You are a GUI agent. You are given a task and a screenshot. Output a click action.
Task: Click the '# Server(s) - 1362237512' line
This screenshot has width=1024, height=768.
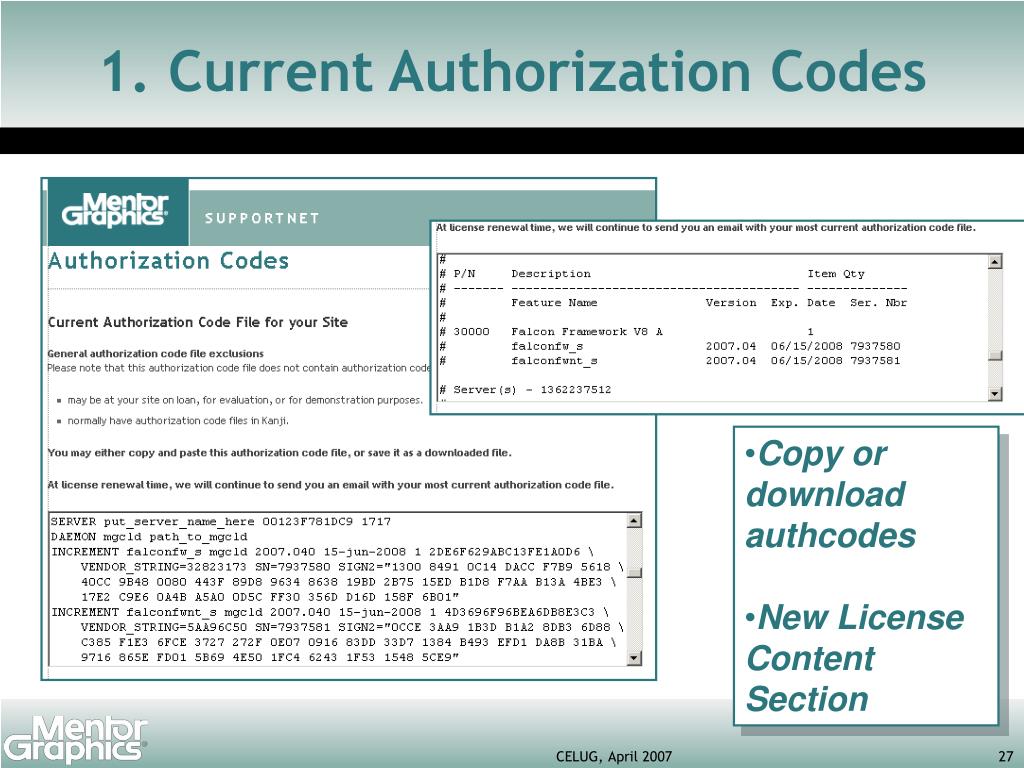[x=526, y=389]
